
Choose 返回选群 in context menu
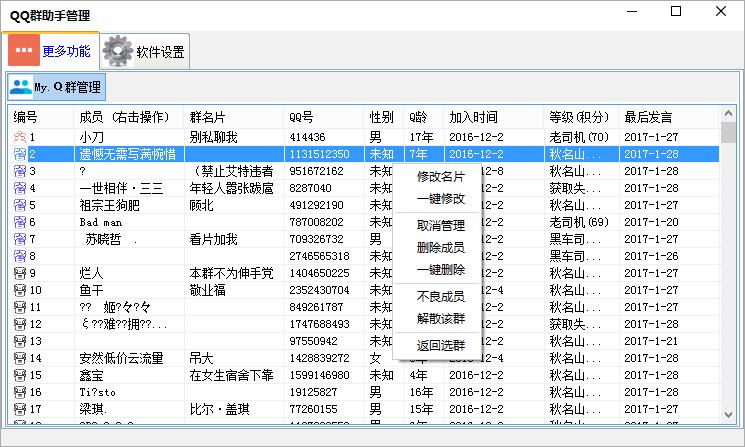(x=440, y=345)
